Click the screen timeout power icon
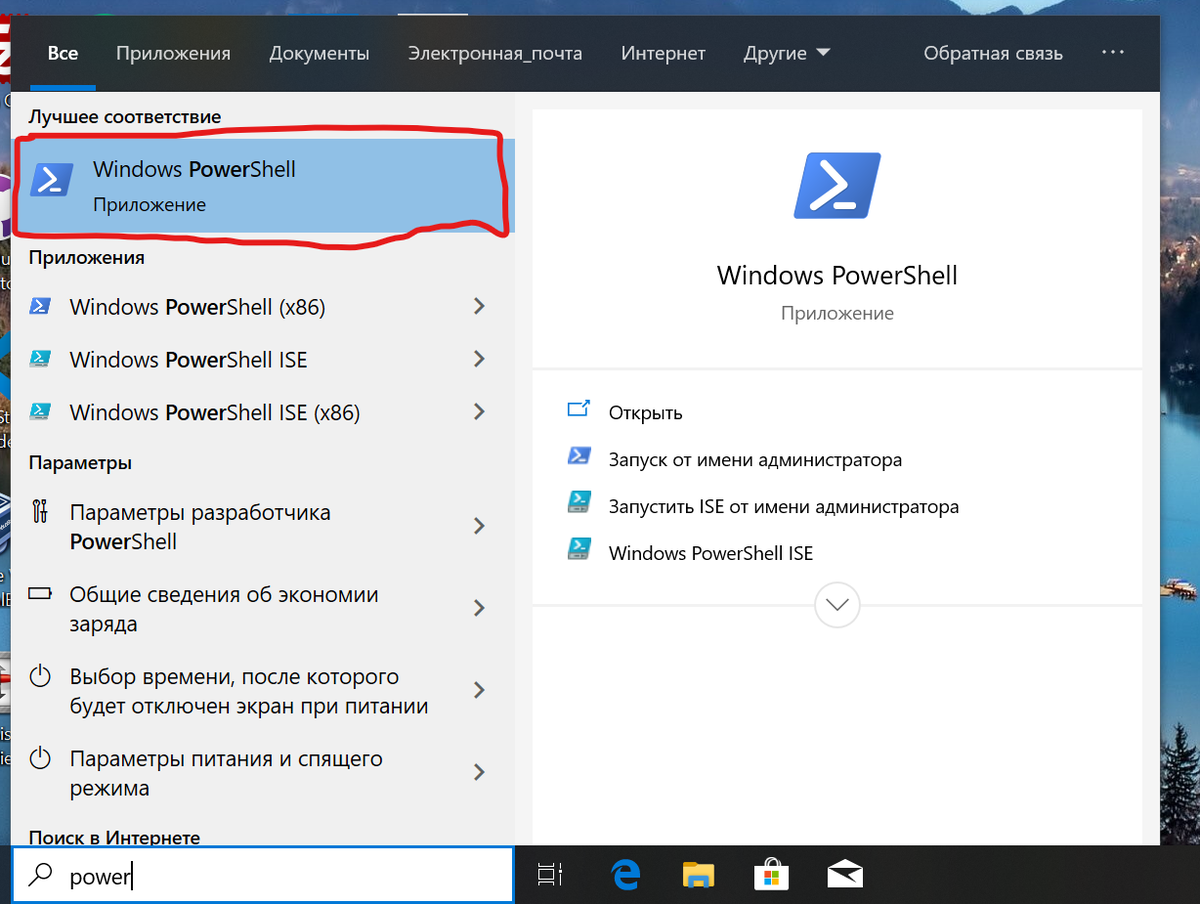 (40, 677)
